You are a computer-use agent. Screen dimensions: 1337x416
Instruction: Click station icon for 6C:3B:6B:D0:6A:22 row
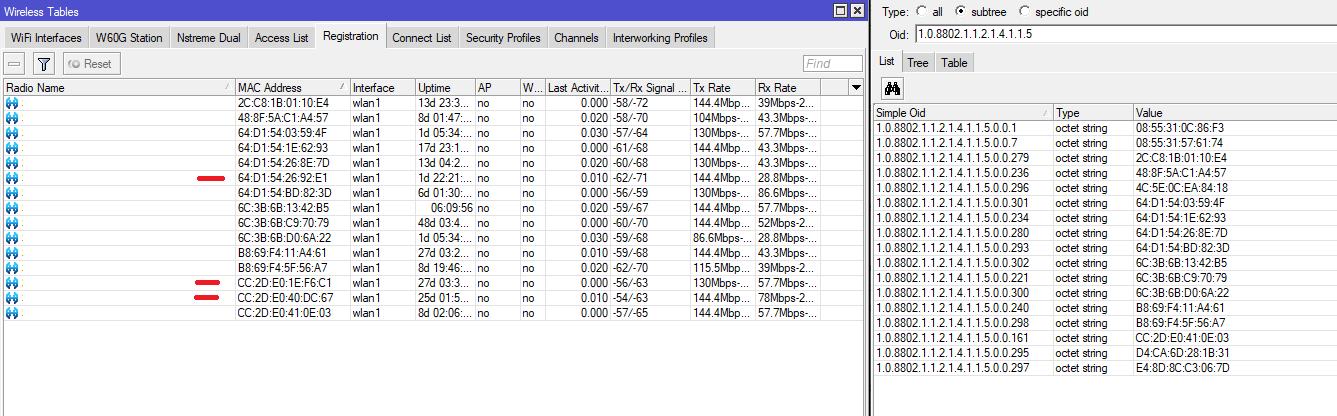(x=13, y=238)
